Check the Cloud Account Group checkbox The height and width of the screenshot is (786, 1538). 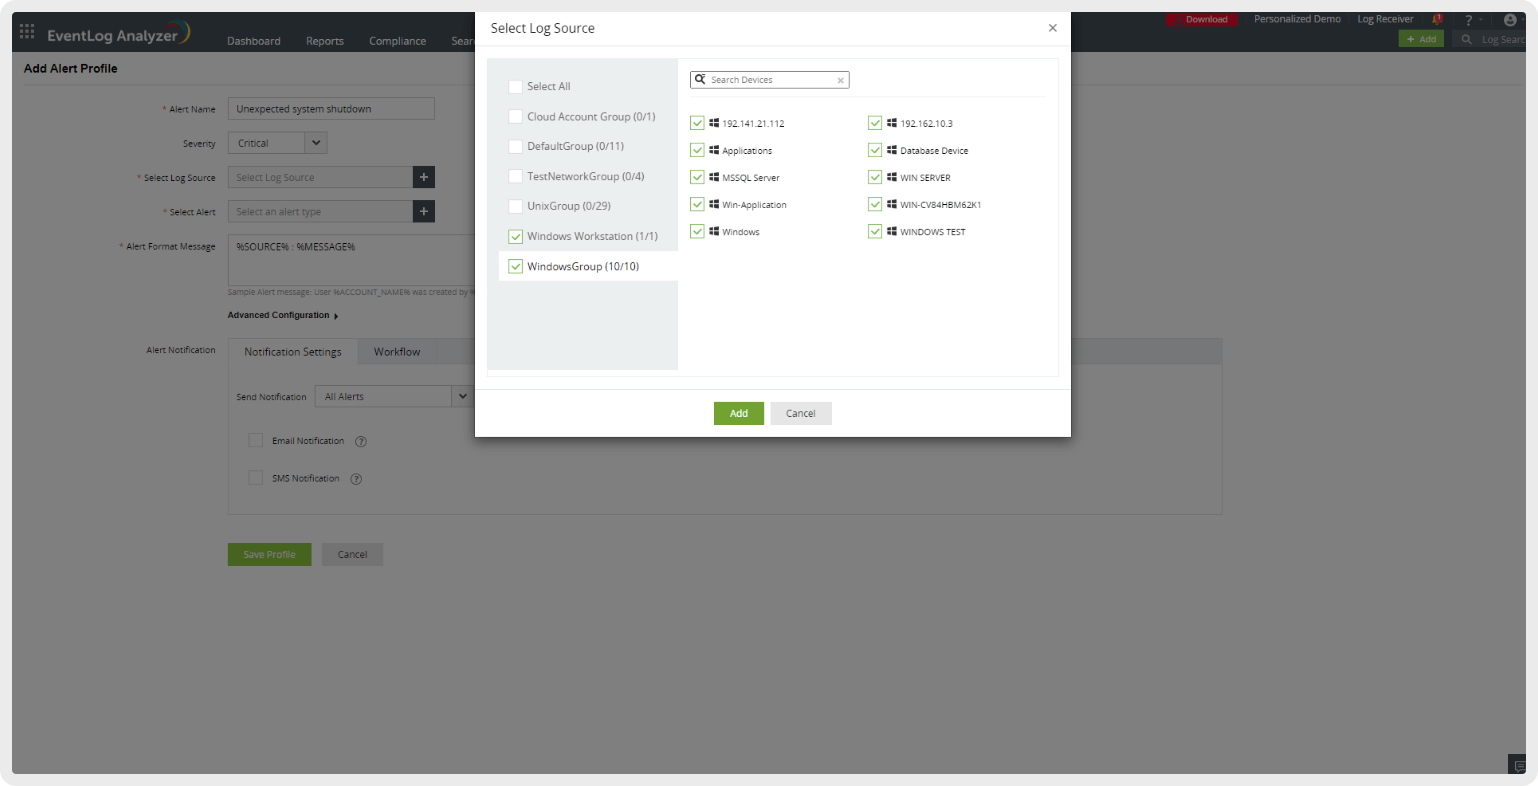click(515, 117)
